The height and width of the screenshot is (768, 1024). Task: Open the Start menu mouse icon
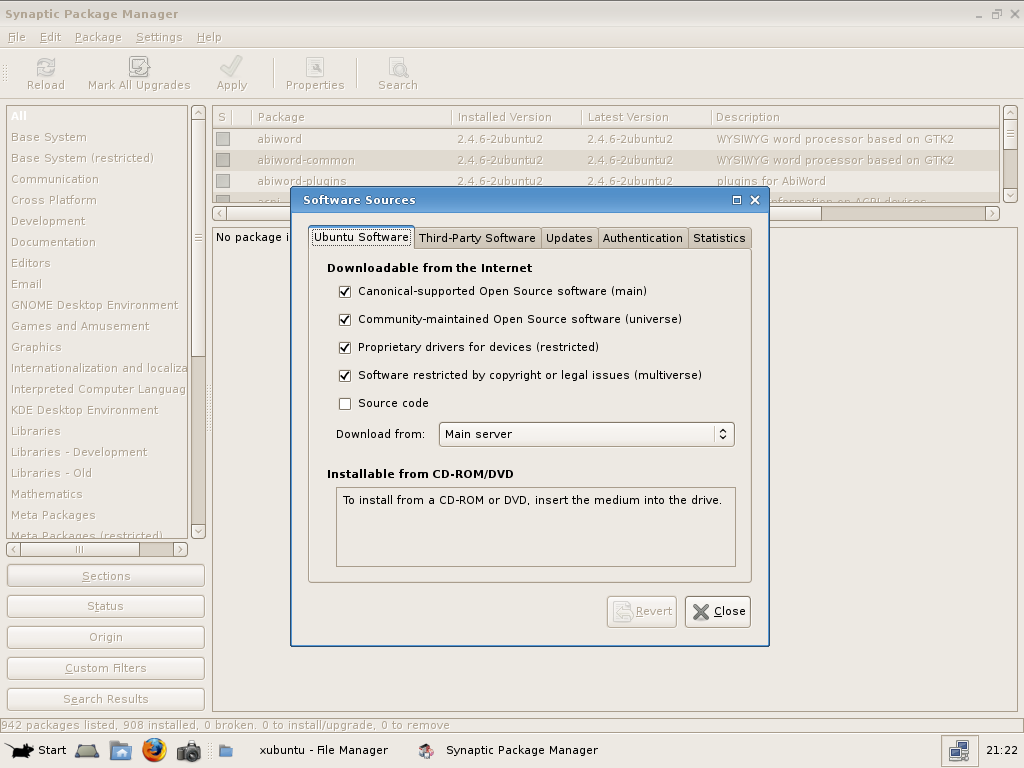(18, 750)
